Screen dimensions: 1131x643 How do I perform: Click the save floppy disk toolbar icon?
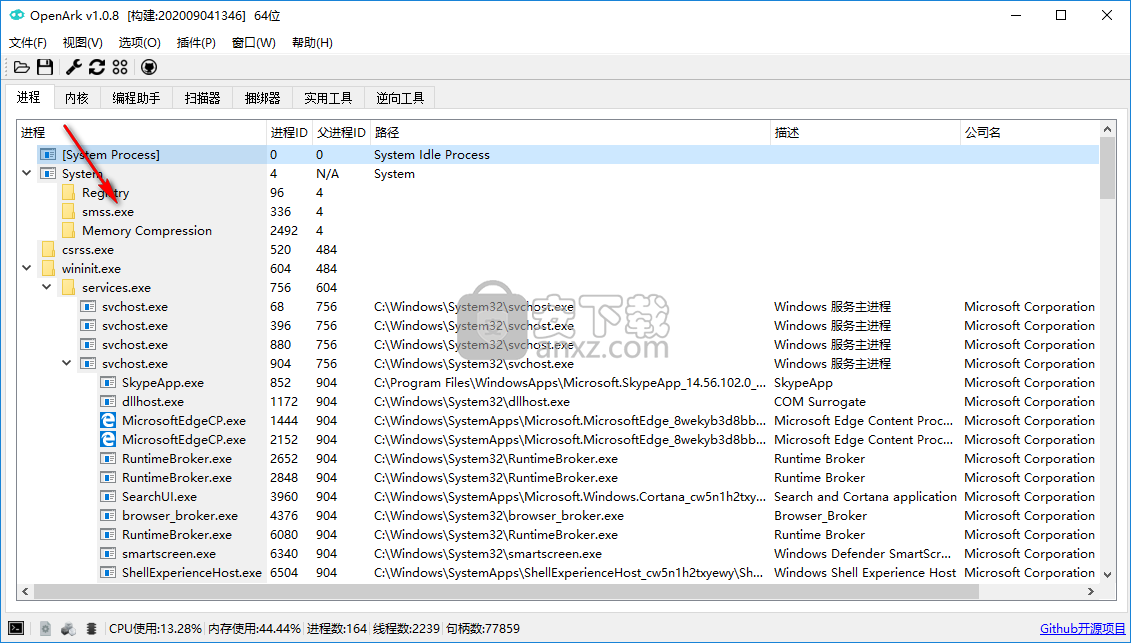(x=45, y=67)
